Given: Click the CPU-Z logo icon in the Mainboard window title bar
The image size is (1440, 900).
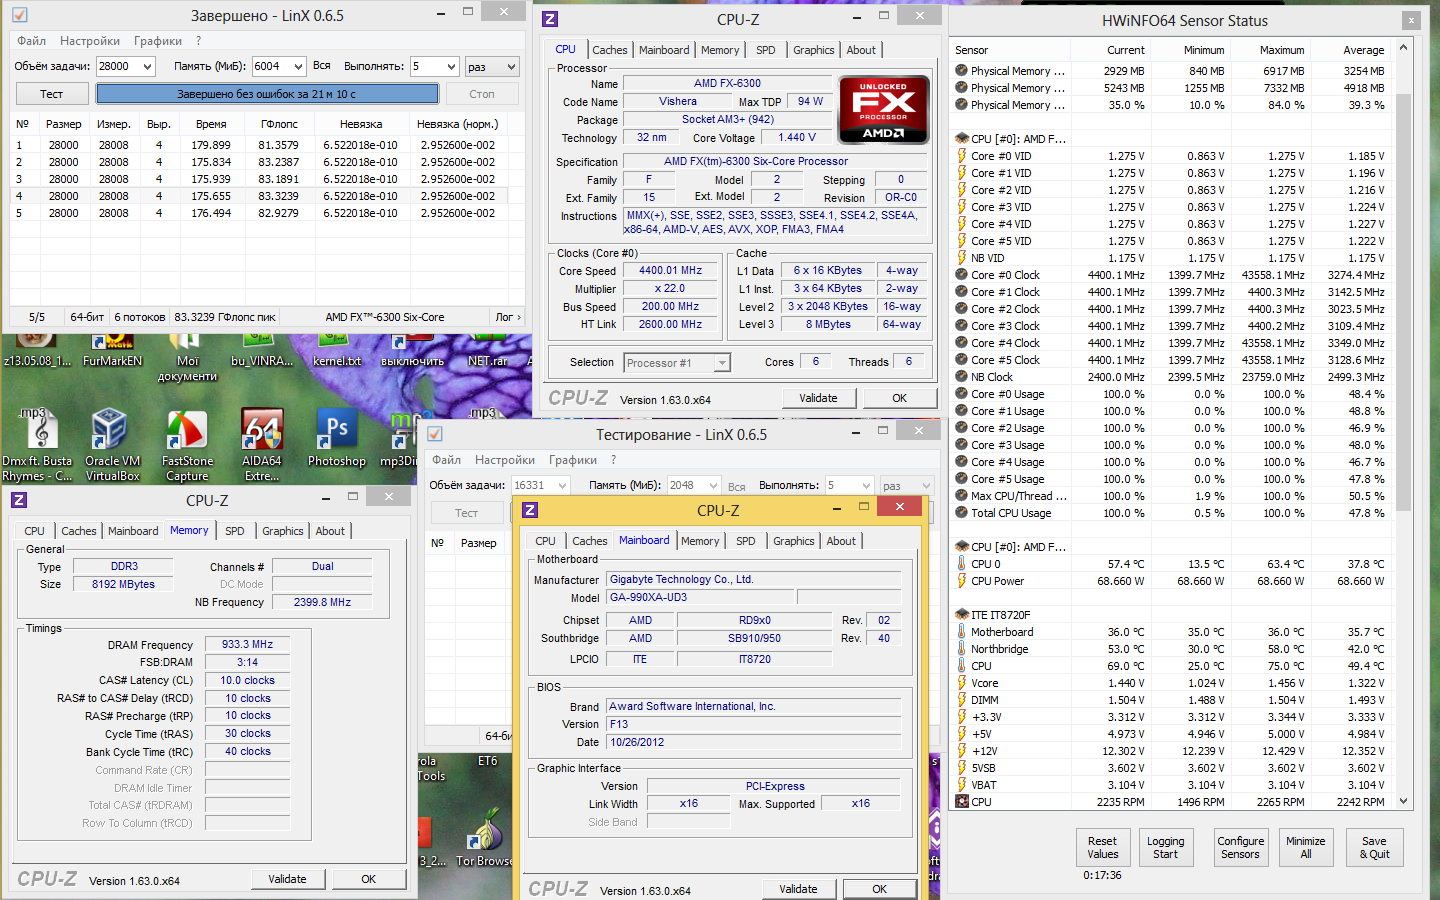Looking at the screenshot, I should (x=530, y=510).
